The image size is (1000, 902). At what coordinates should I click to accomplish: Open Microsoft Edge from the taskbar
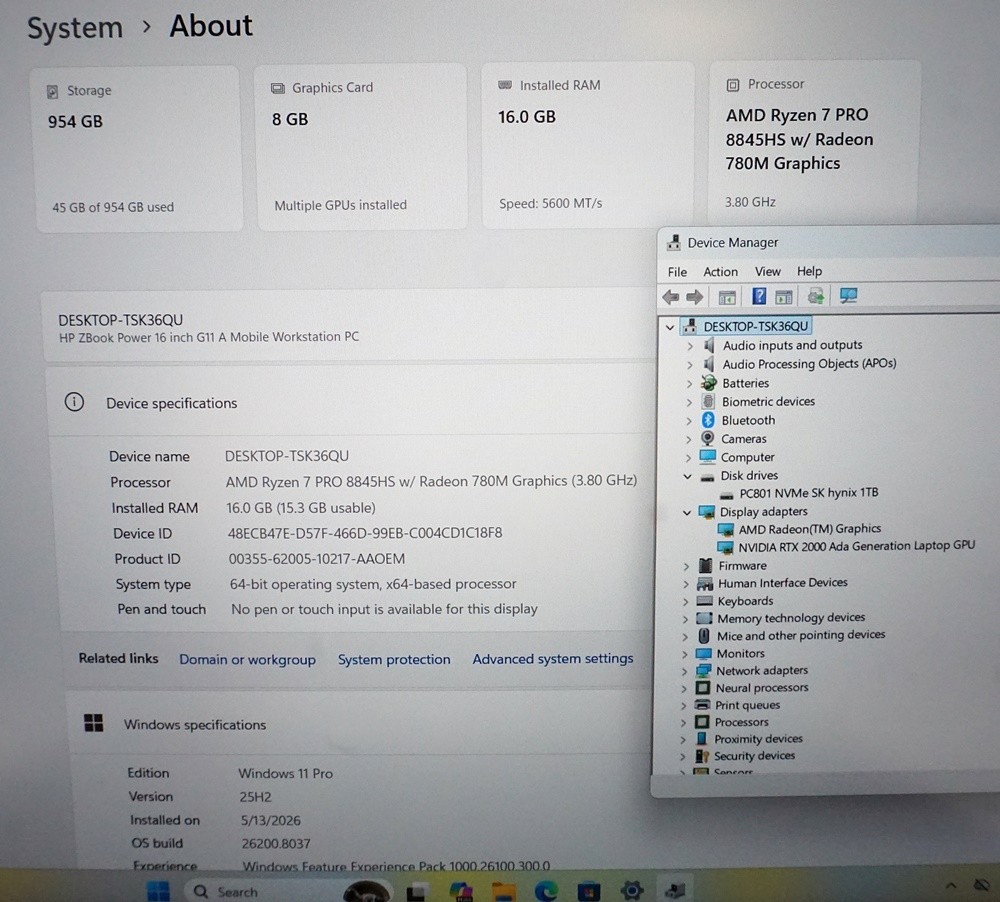pos(546,890)
